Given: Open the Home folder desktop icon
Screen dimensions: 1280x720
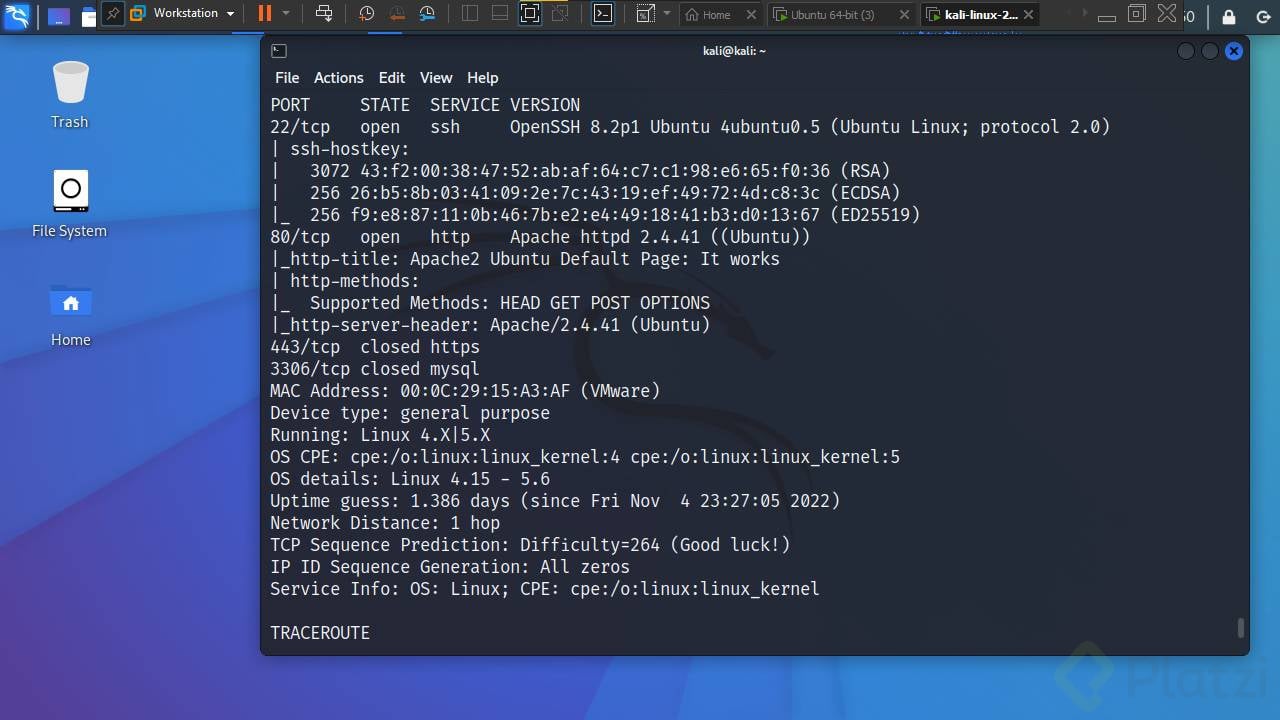Looking at the screenshot, I should tap(71, 314).
